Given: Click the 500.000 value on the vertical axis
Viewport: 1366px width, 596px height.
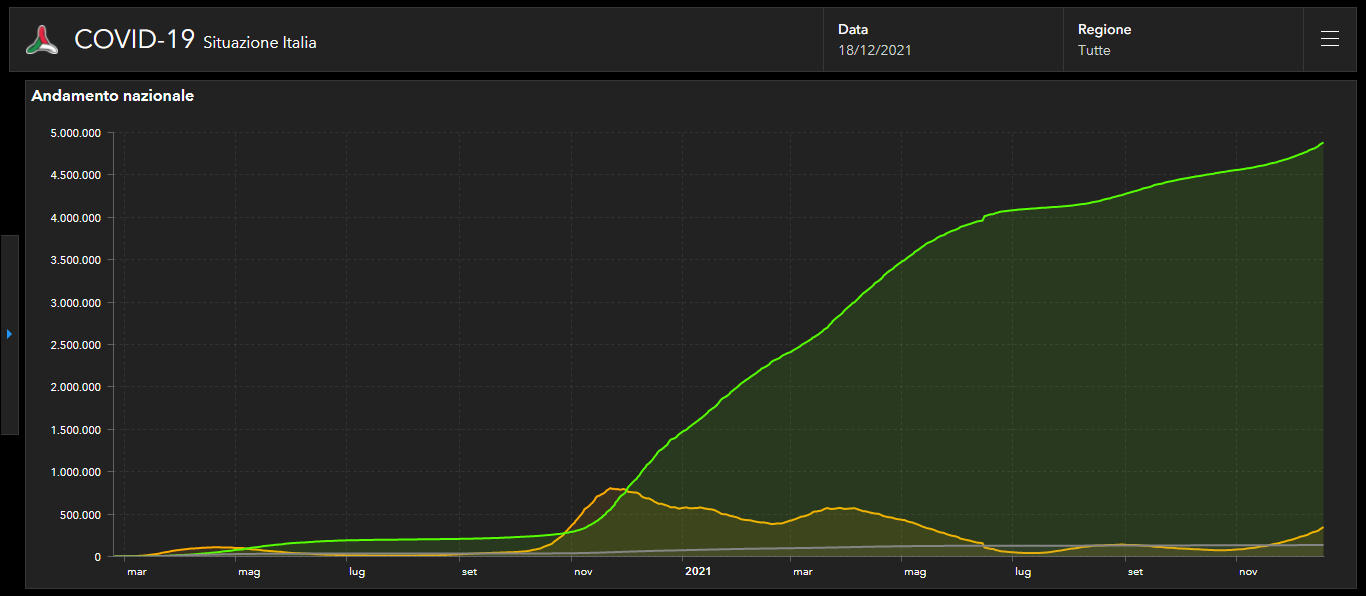Looking at the screenshot, I should pyautogui.click(x=80, y=515).
